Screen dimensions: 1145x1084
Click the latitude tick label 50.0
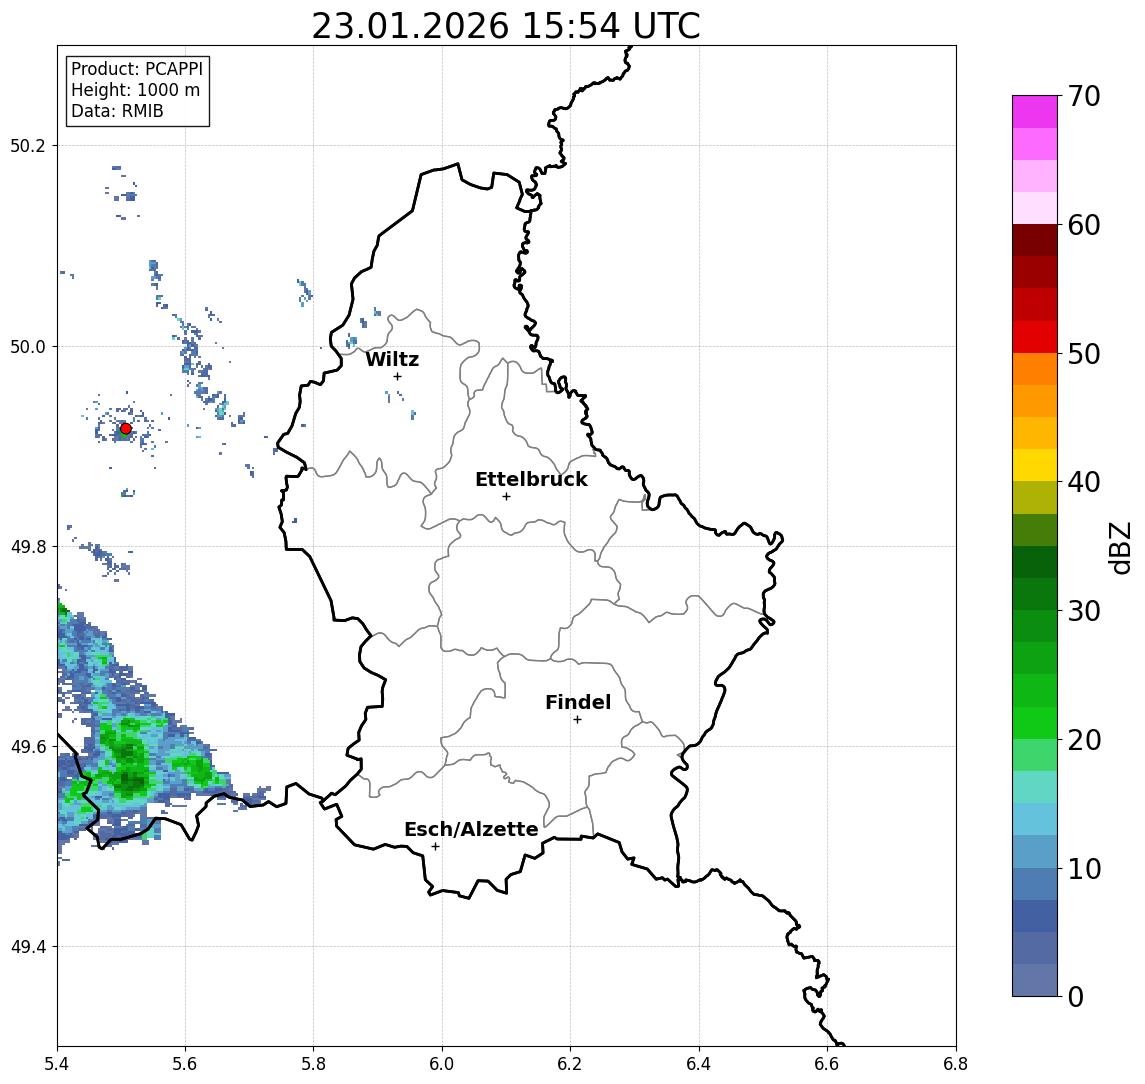click(28, 346)
